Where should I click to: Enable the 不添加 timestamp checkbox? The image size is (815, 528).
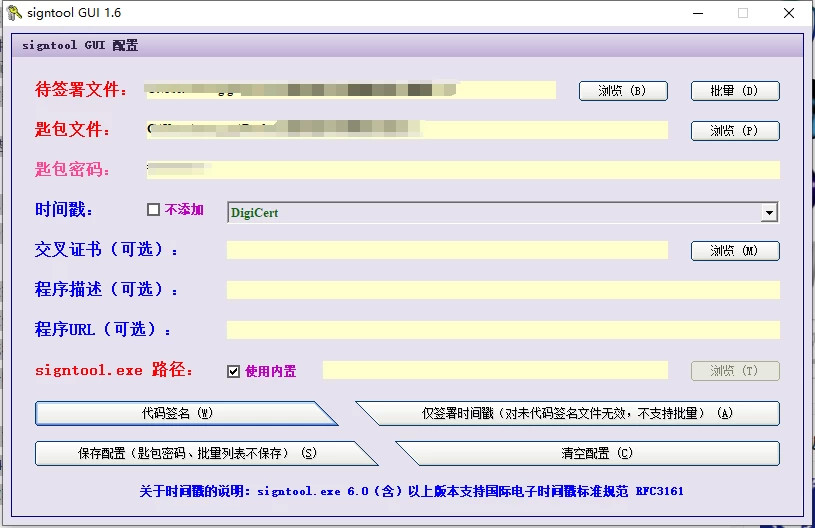(x=153, y=209)
